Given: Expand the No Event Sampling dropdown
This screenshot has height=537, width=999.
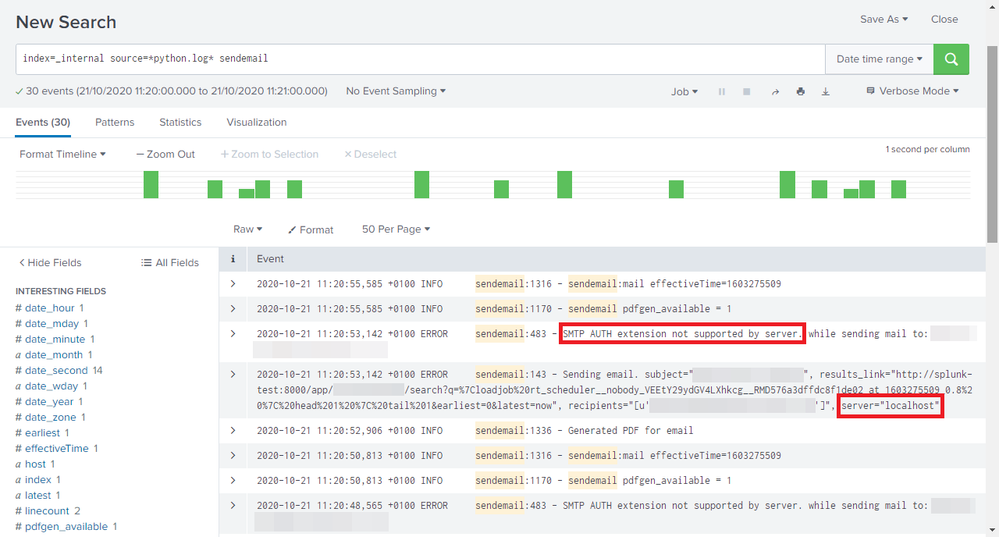Looking at the screenshot, I should click(x=396, y=91).
